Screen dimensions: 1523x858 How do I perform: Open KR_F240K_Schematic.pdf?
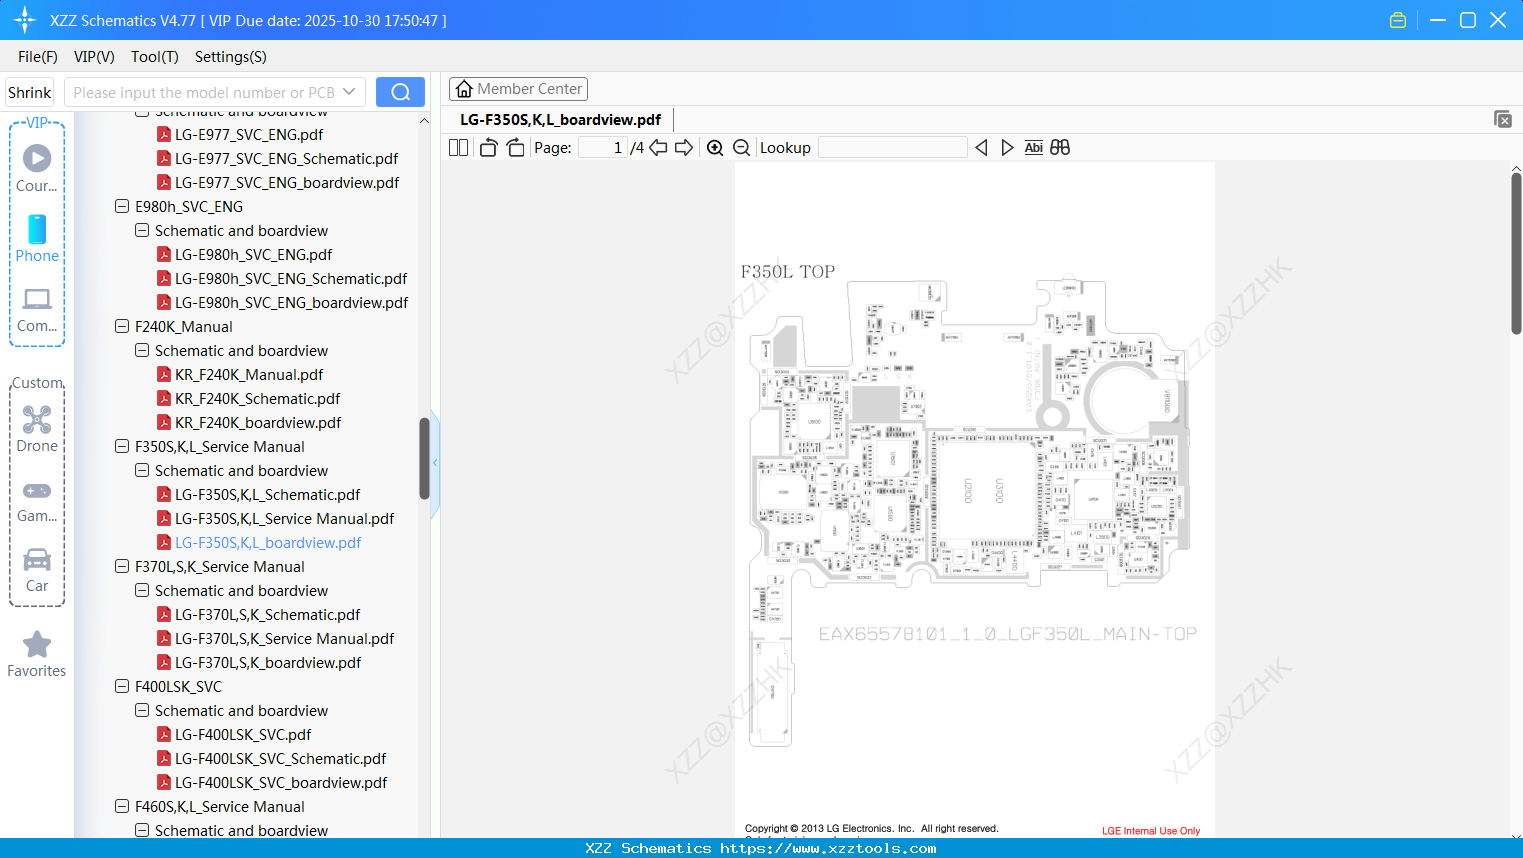(257, 398)
